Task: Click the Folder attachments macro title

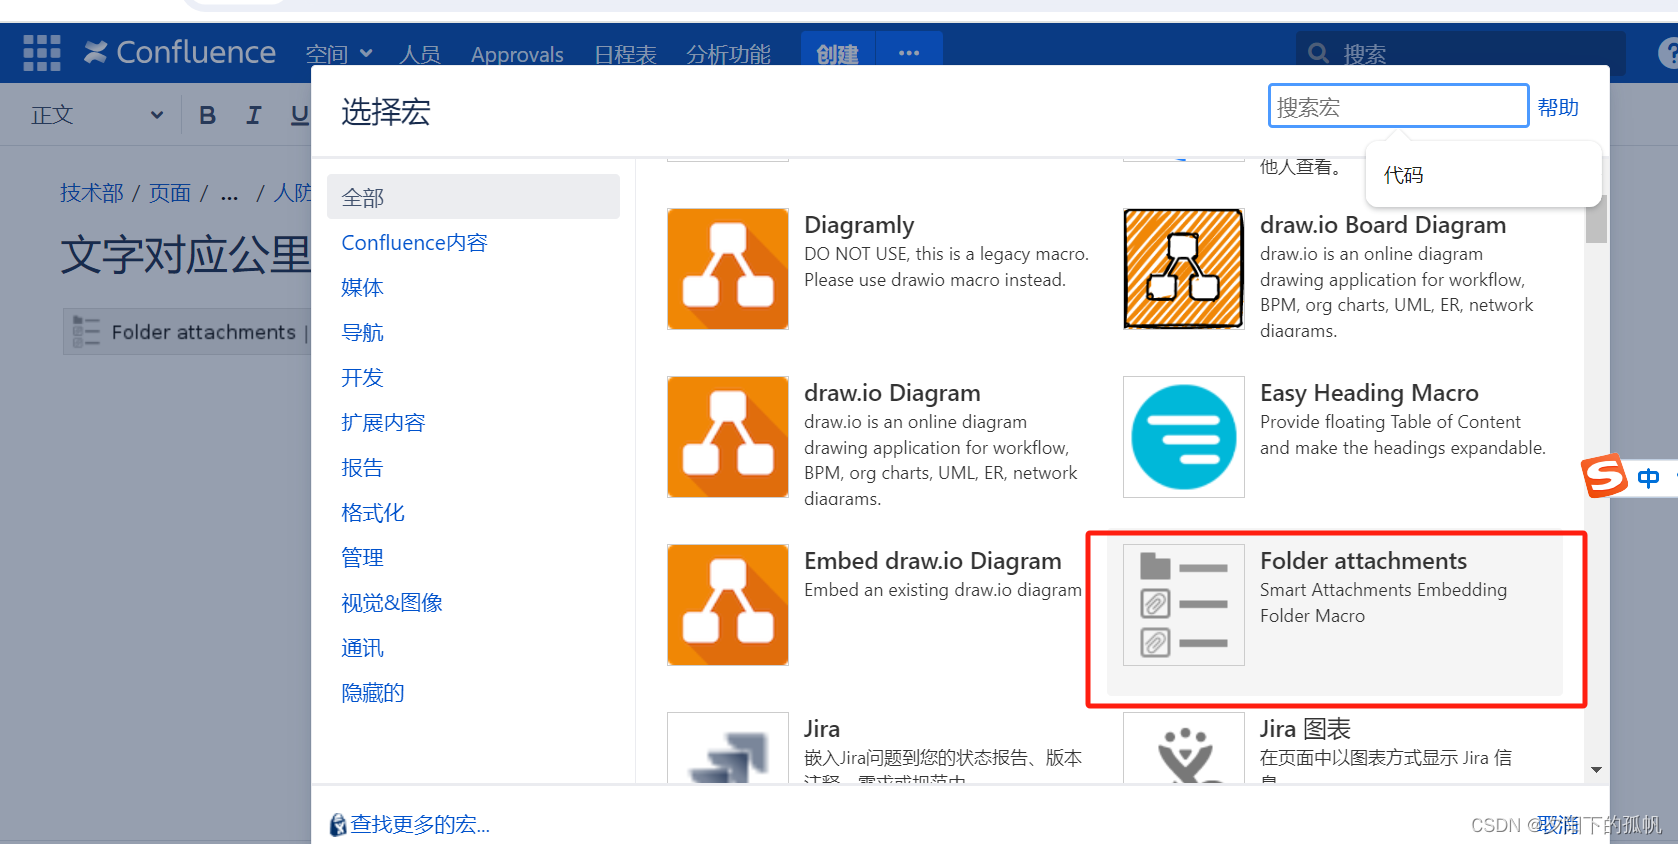Action: (1363, 561)
